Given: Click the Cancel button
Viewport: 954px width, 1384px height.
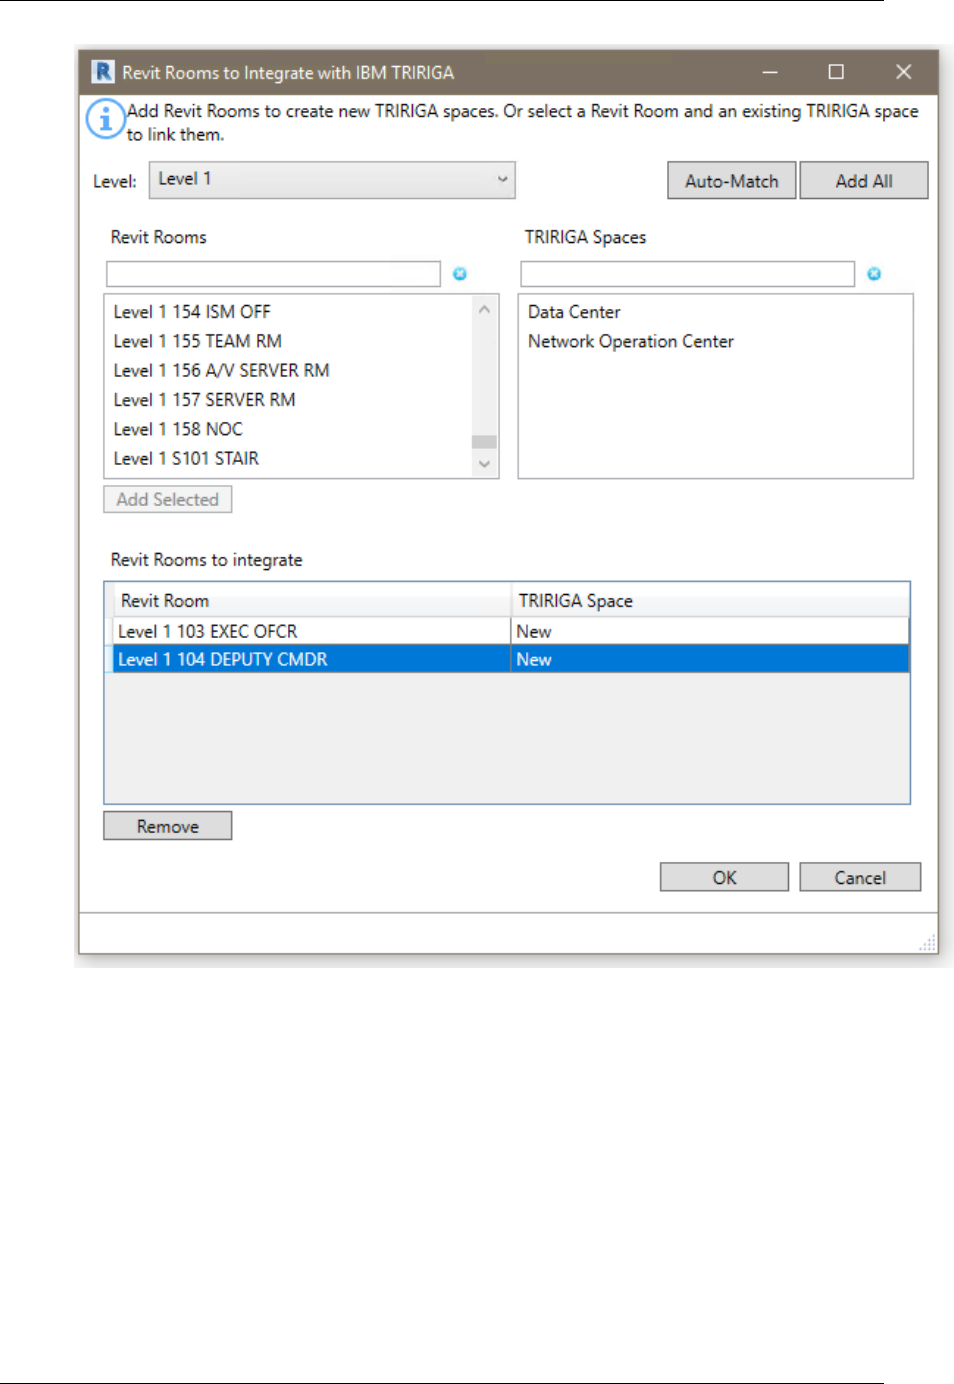Looking at the screenshot, I should click(x=860, y=877).
